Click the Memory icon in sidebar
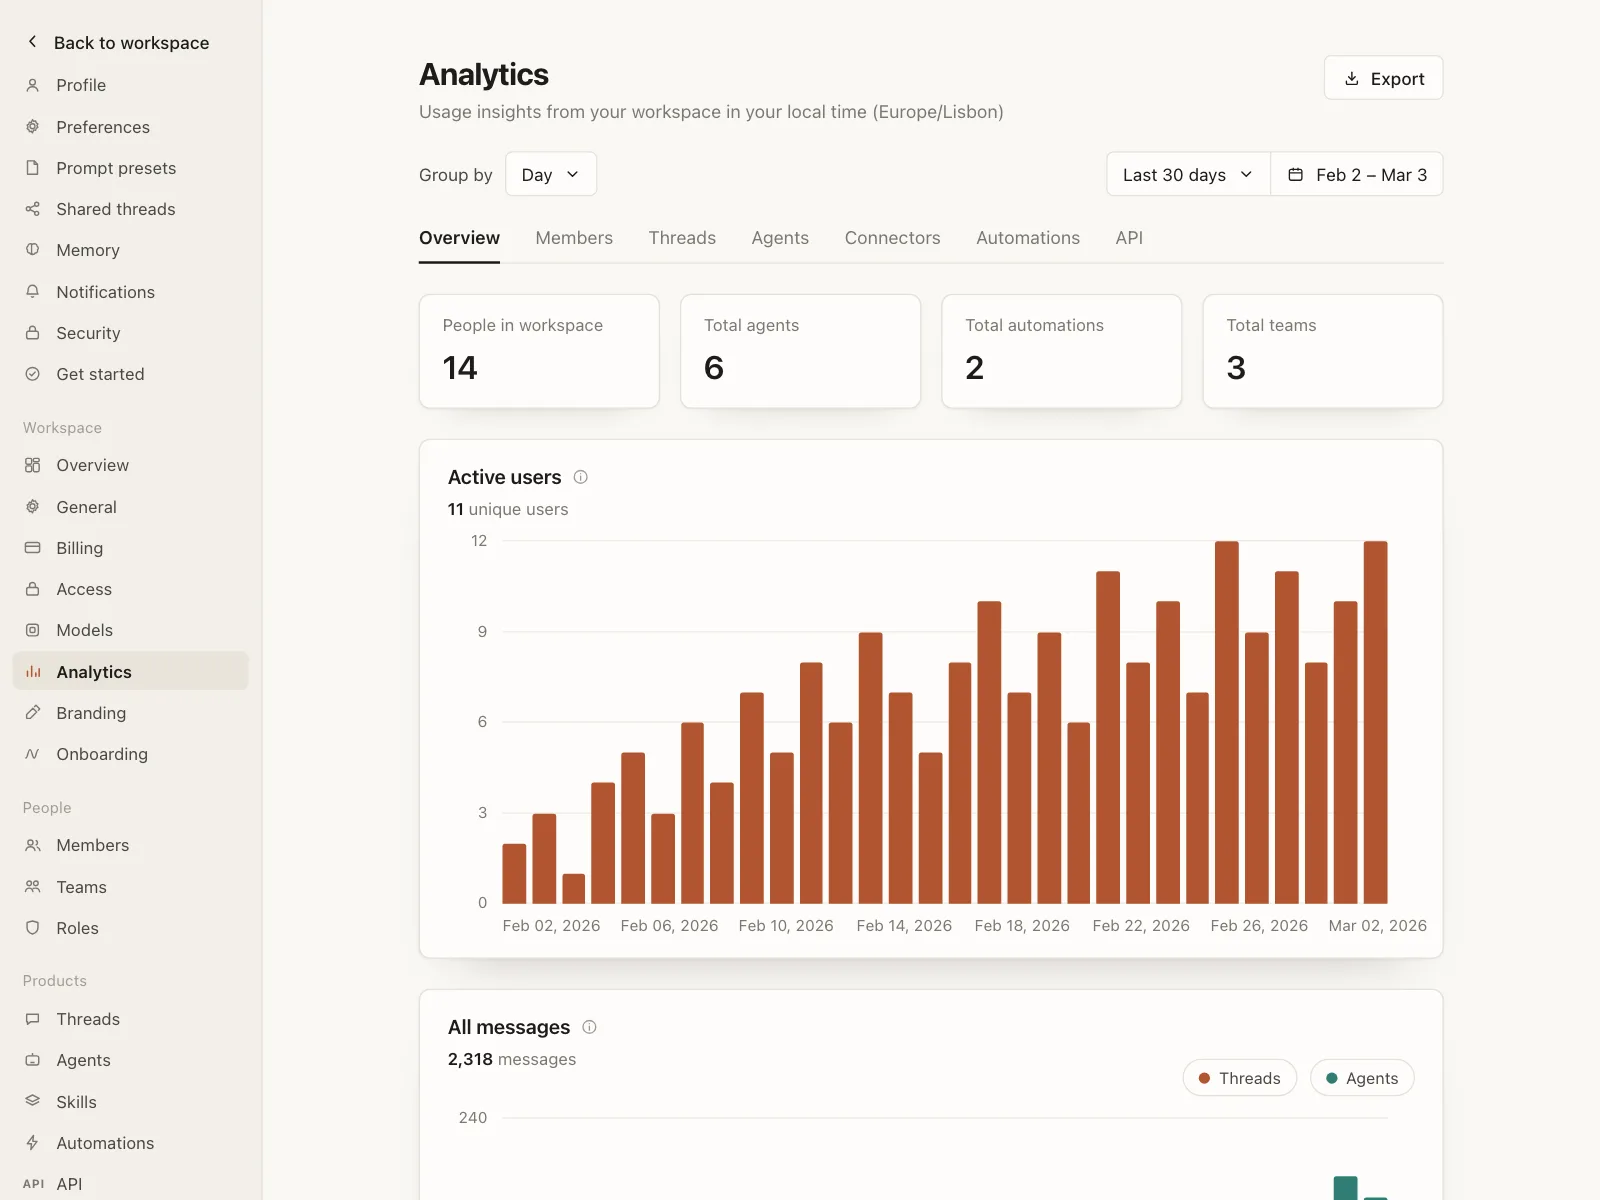Viewport: 1600px width, 1200px height. (x=33, y=250)
